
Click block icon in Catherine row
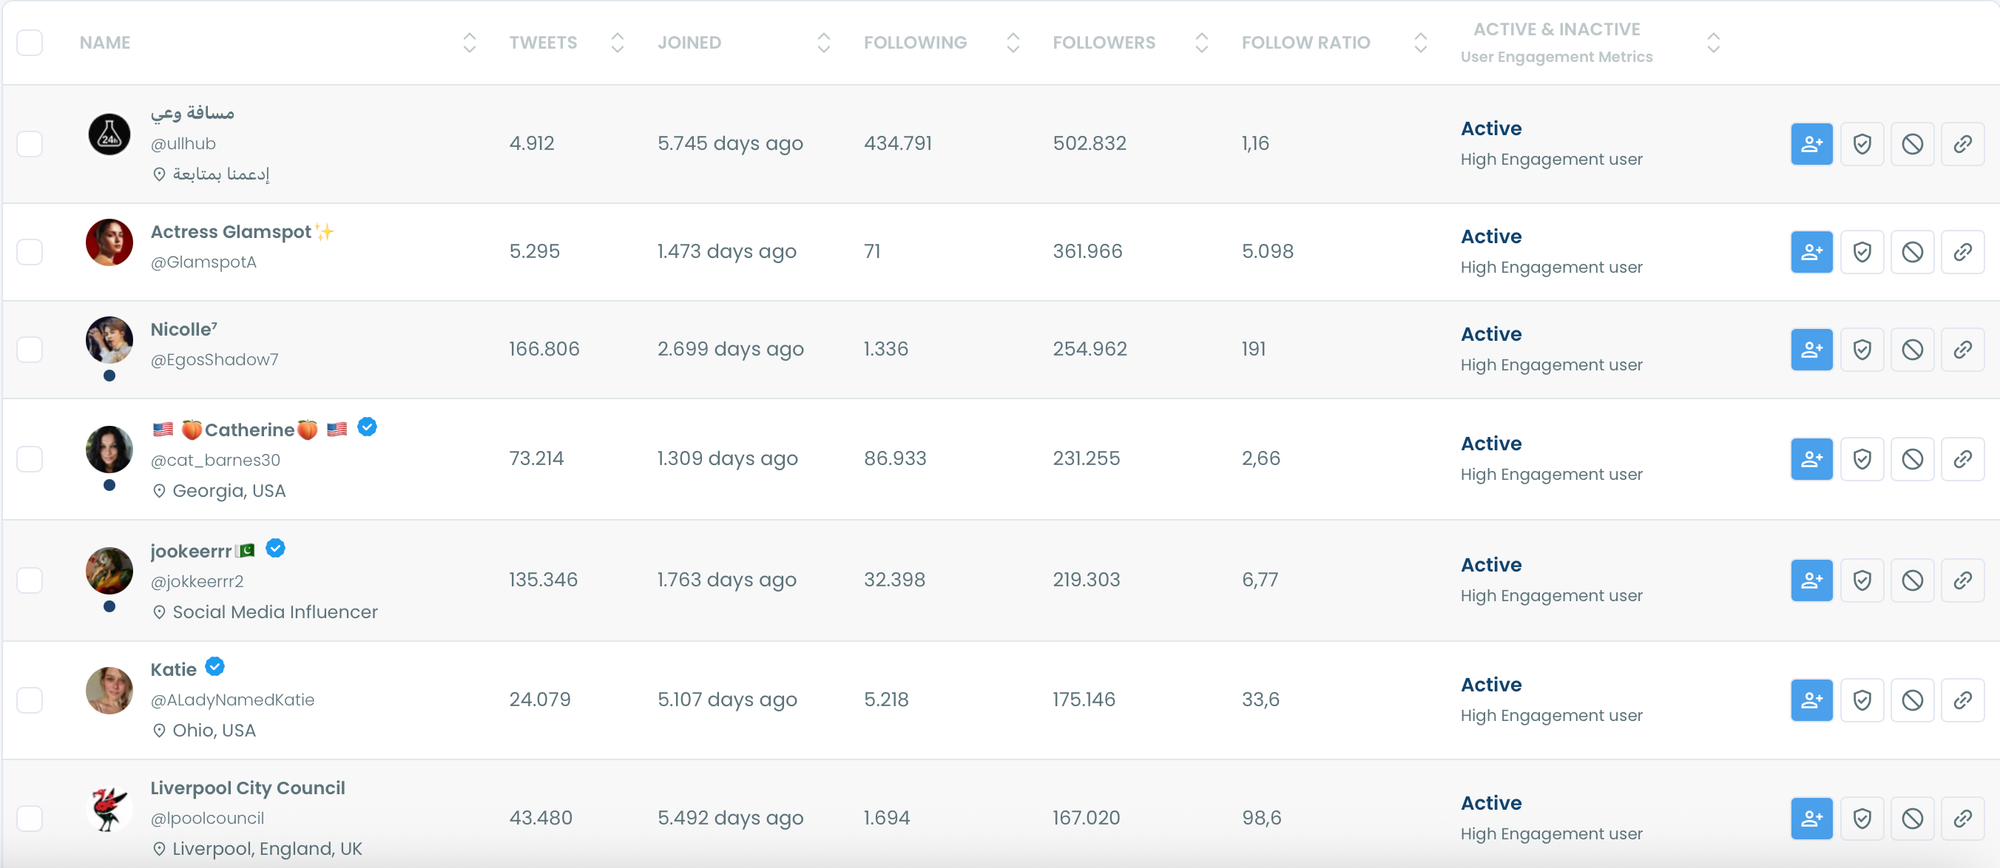[1912, 459]
